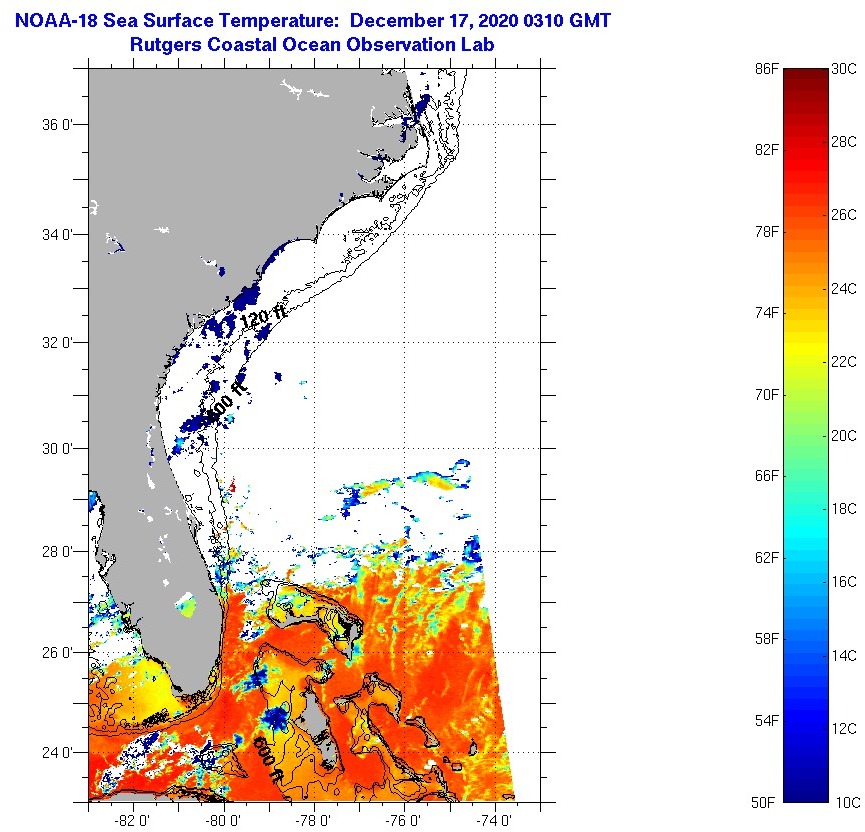Click the 26 0' latitude label

click(57, 653)
